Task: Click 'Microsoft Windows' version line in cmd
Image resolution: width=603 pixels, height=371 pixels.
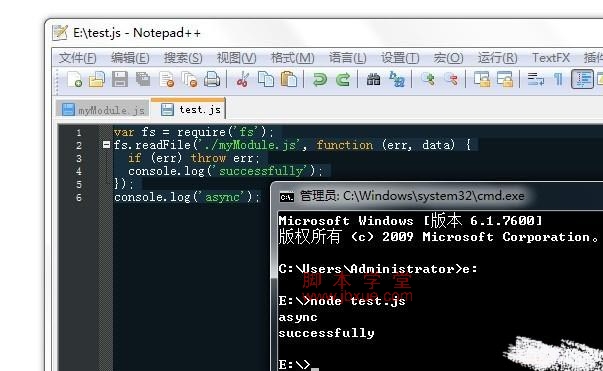Action: (410, 221)
